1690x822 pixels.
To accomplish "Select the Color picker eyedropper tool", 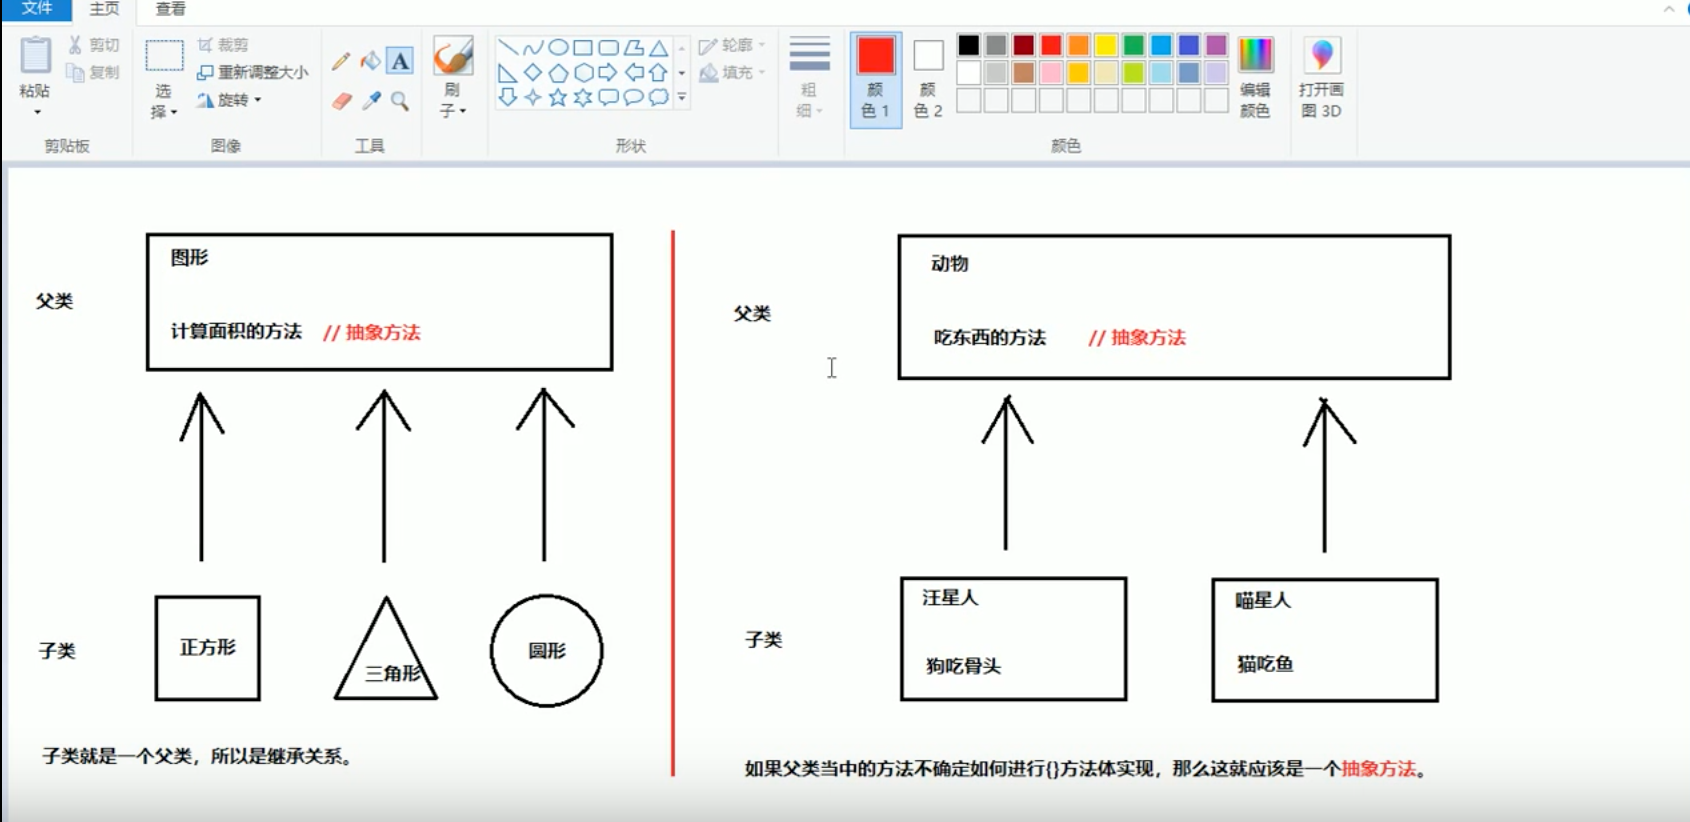I will click(371, 101).
